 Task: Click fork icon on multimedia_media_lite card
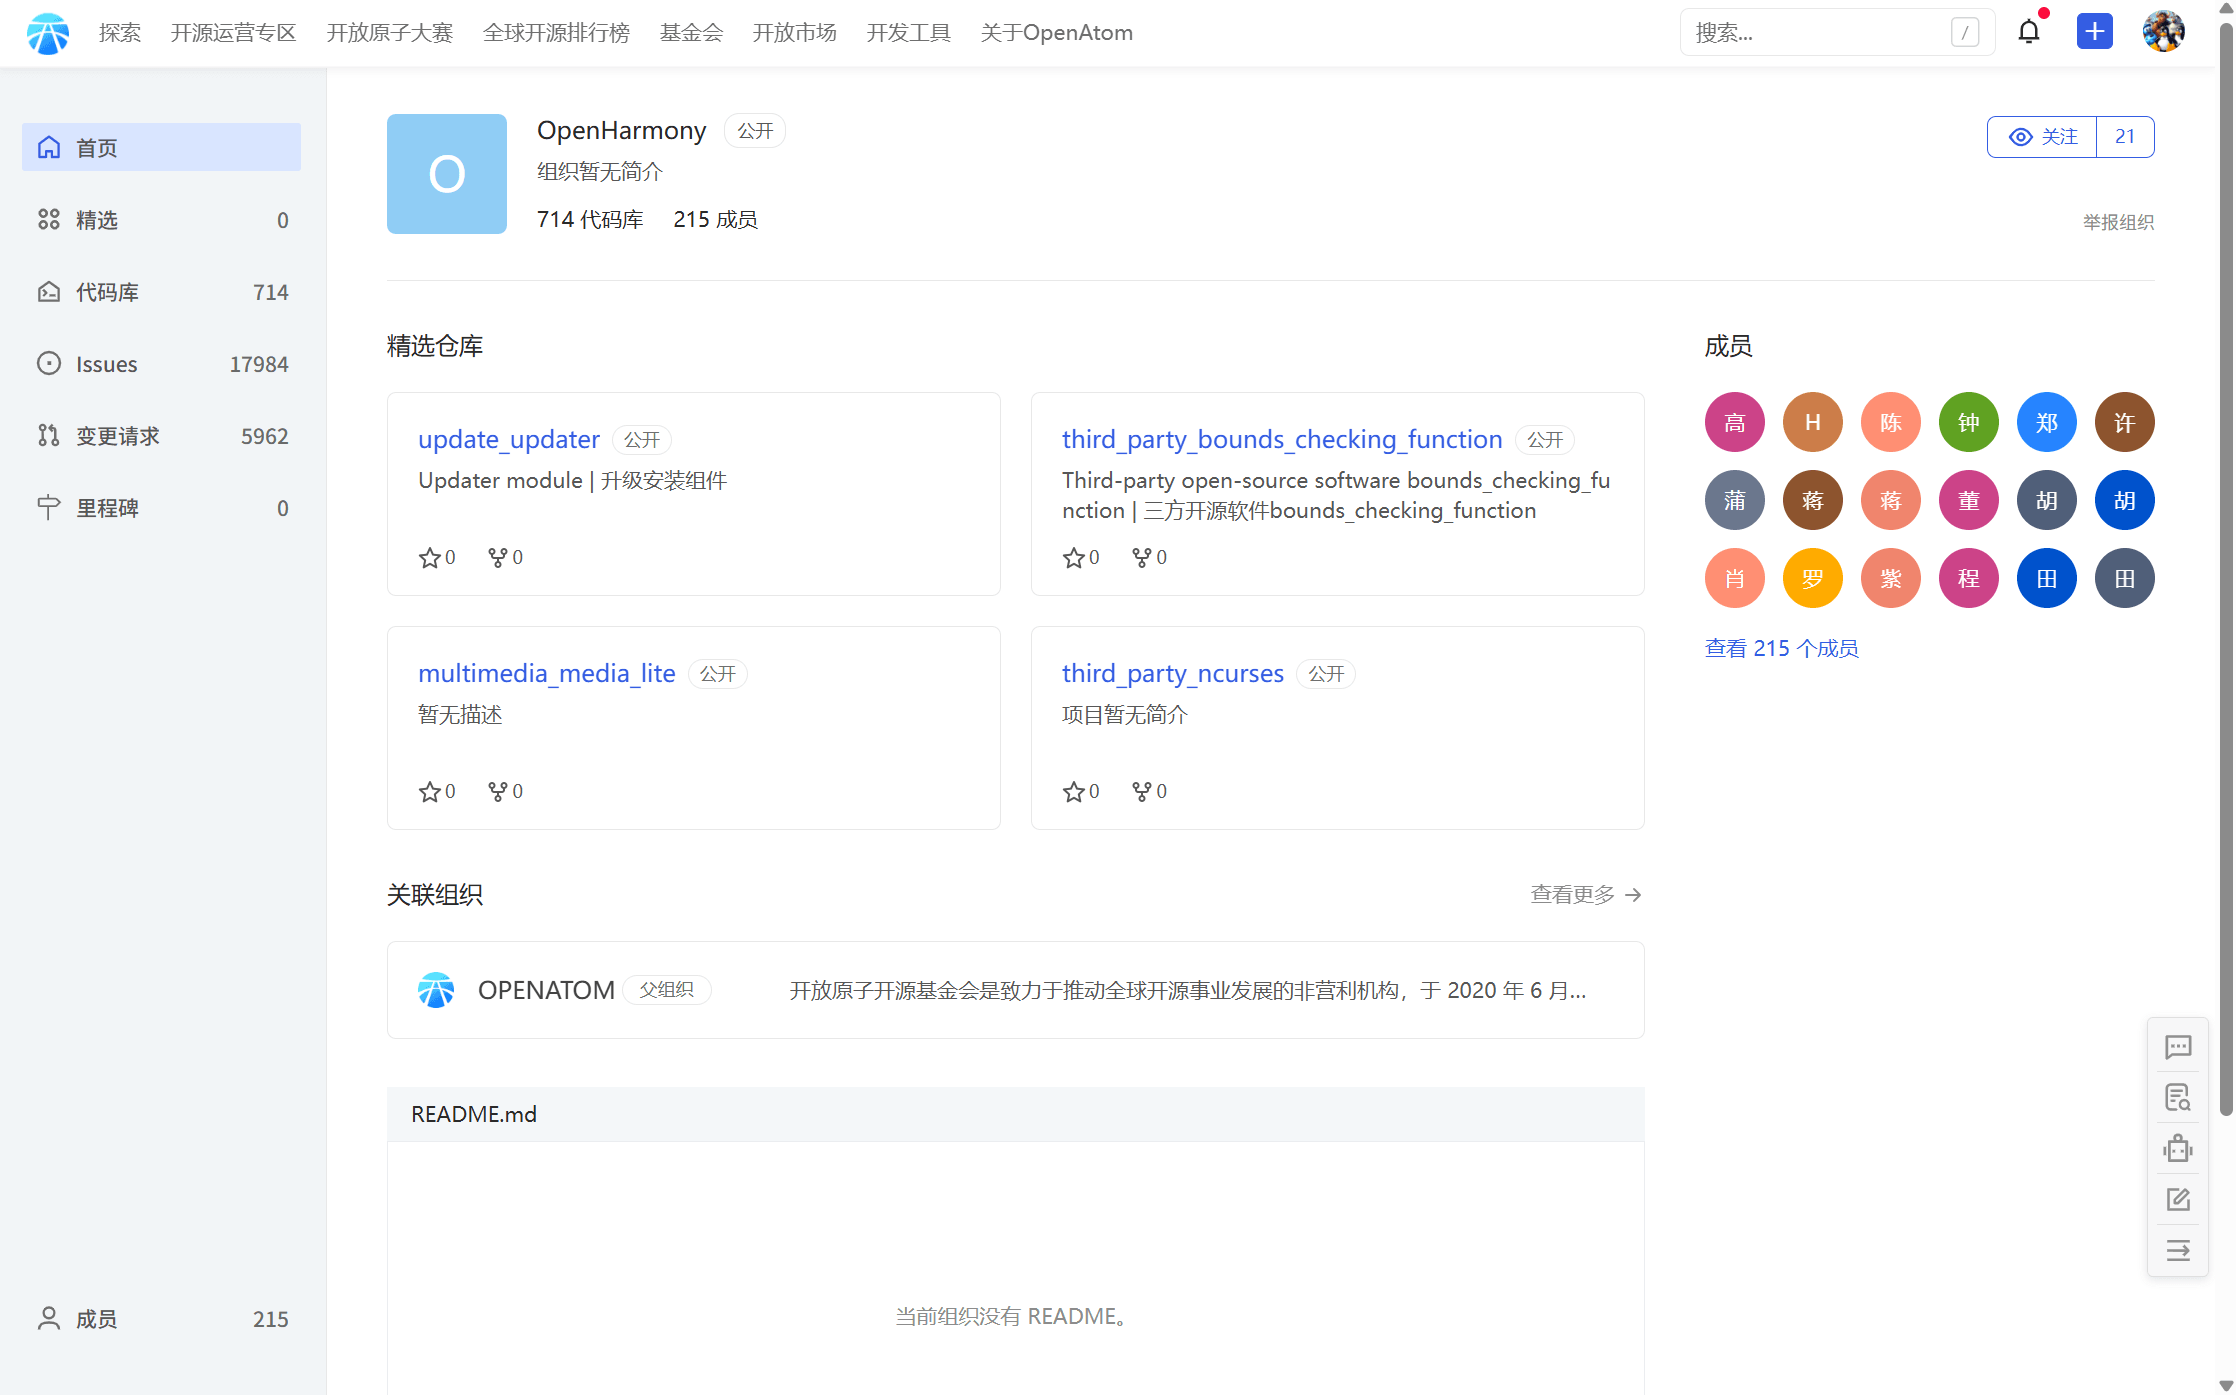pos(498,792)
